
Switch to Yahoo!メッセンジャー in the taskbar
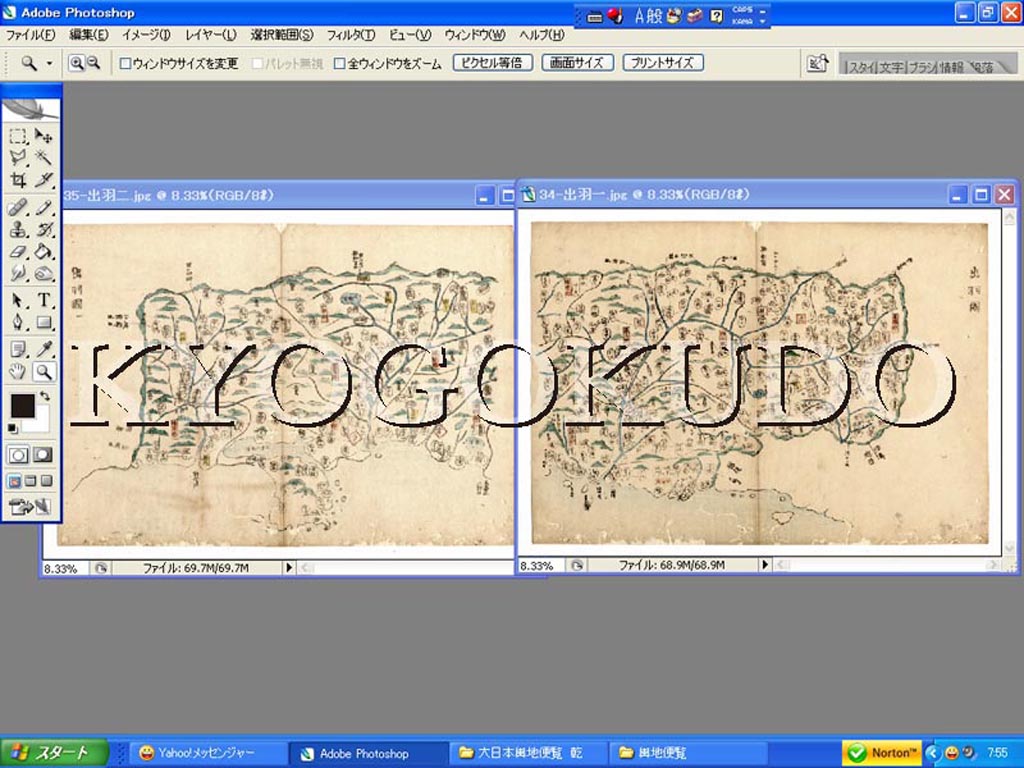208,753
